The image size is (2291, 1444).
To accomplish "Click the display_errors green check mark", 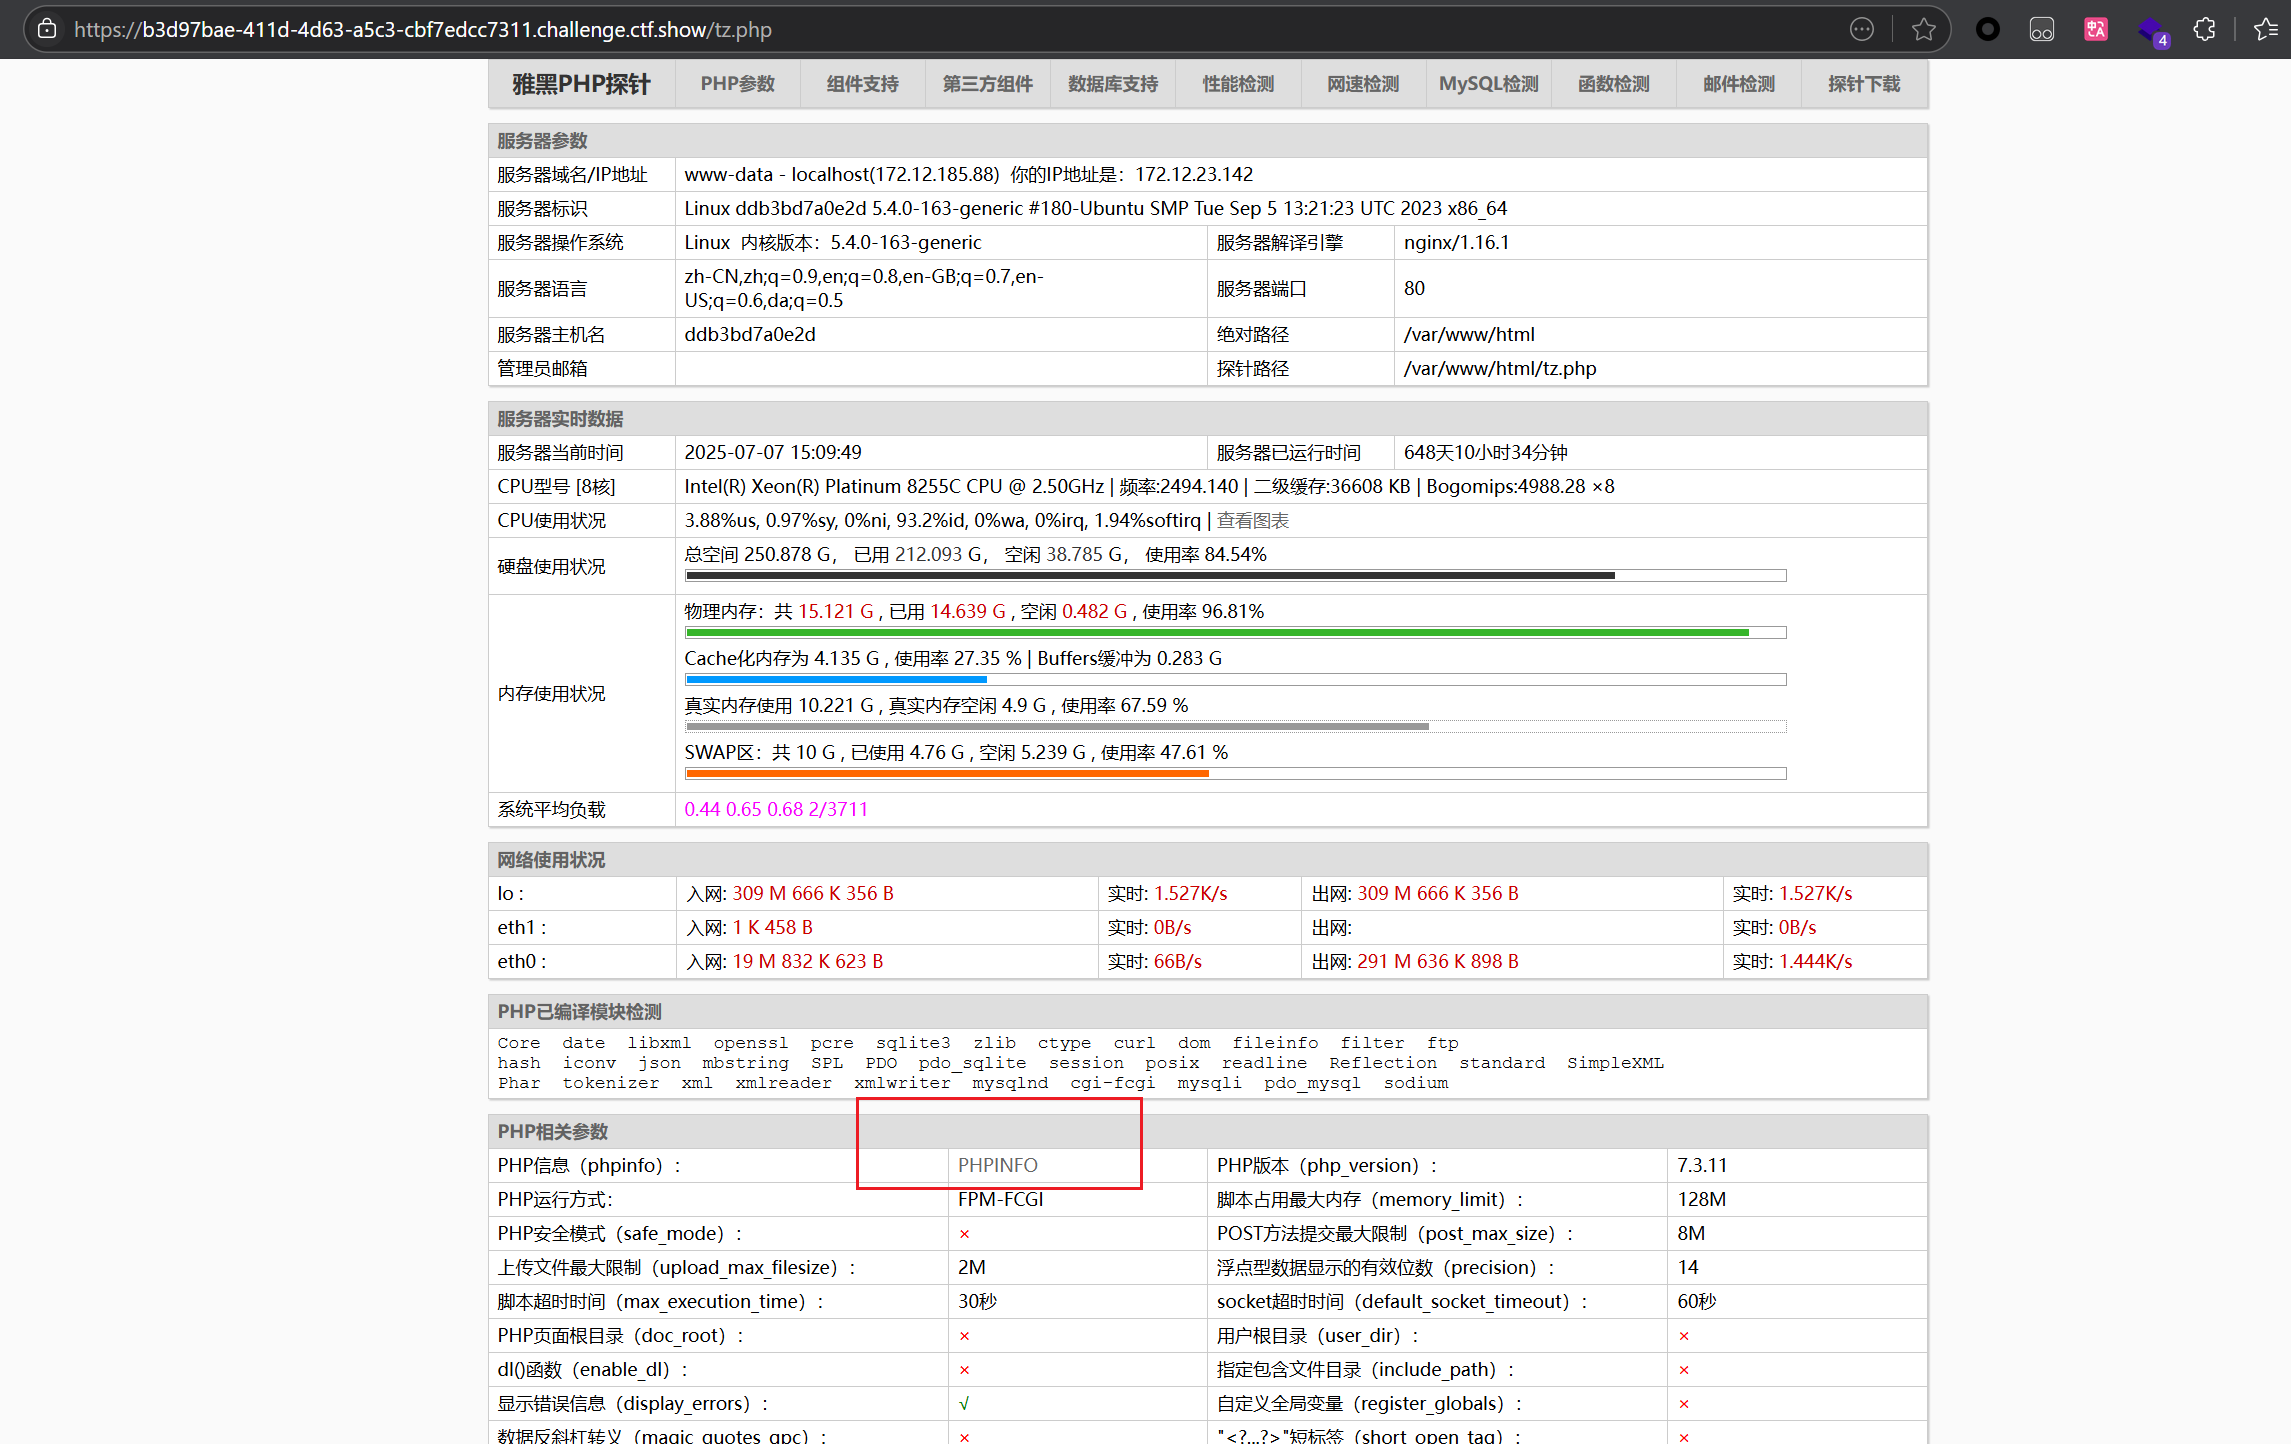I will tap(964, 1404).
